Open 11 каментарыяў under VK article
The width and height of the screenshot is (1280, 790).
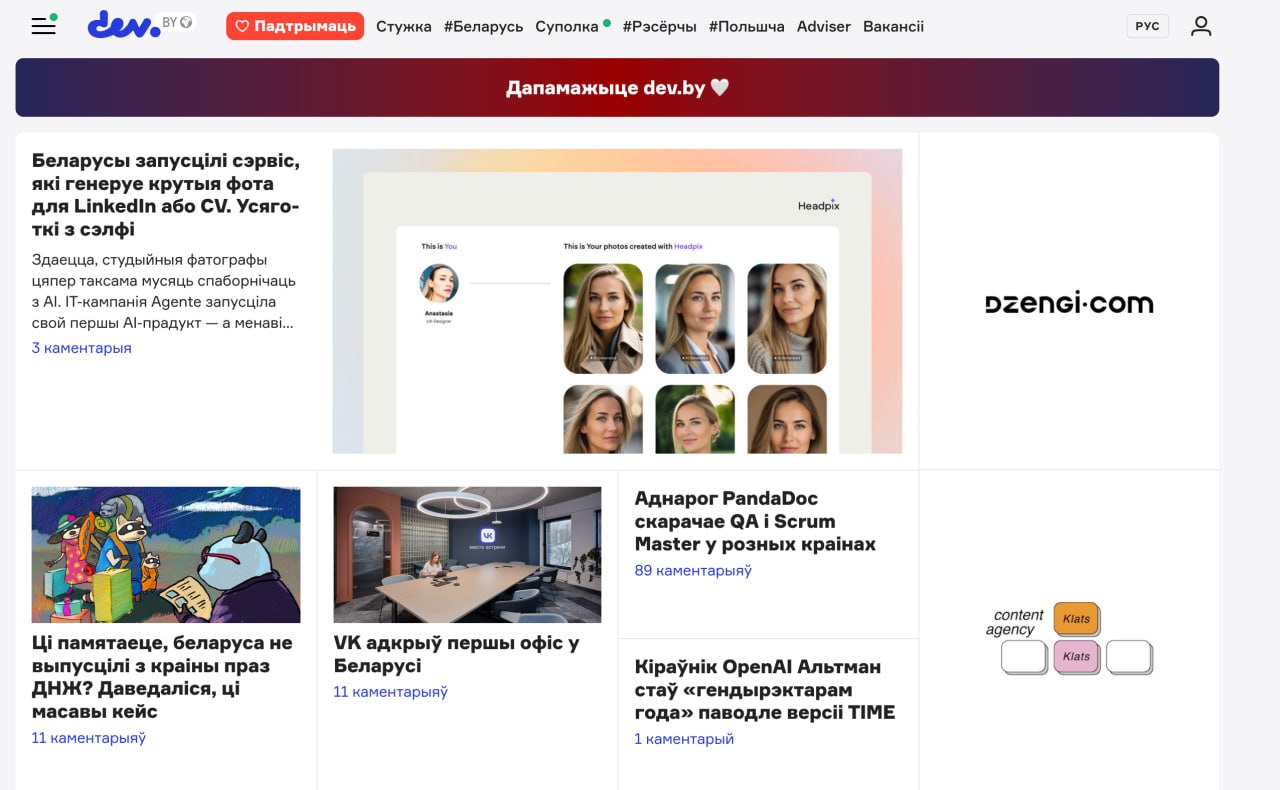tap(391, 692)
